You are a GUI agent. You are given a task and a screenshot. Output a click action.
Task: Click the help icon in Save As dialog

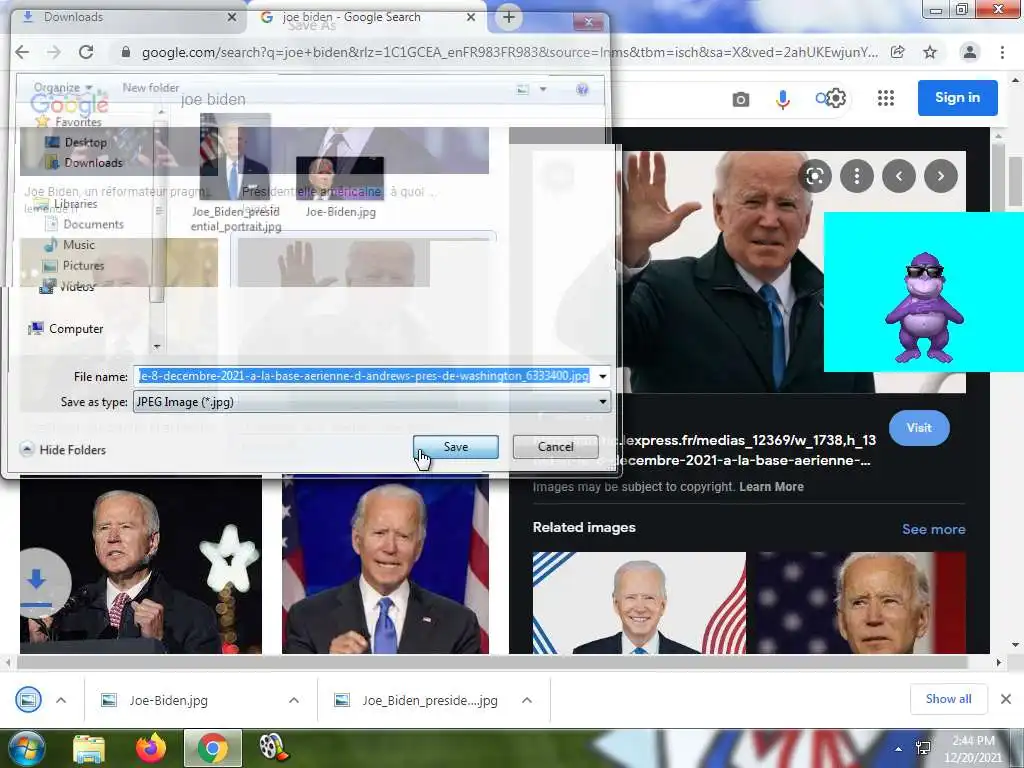click(x=582, y=89)
